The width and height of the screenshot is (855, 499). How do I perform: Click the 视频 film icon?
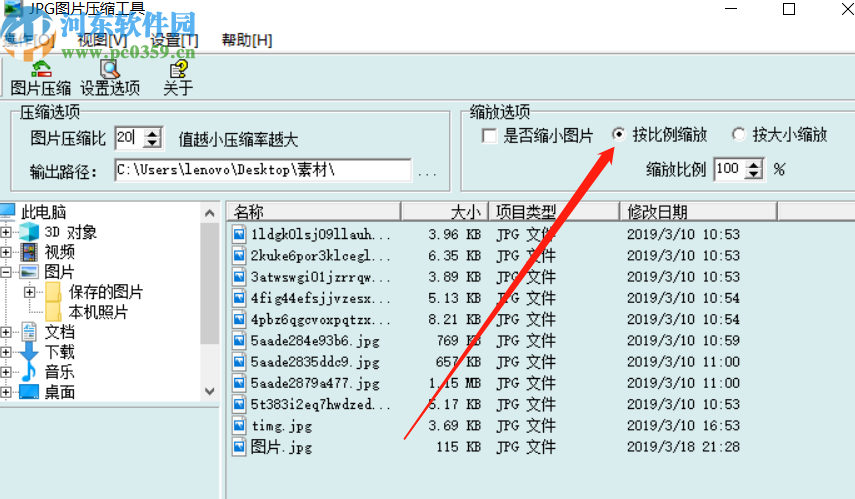(29, 252)
